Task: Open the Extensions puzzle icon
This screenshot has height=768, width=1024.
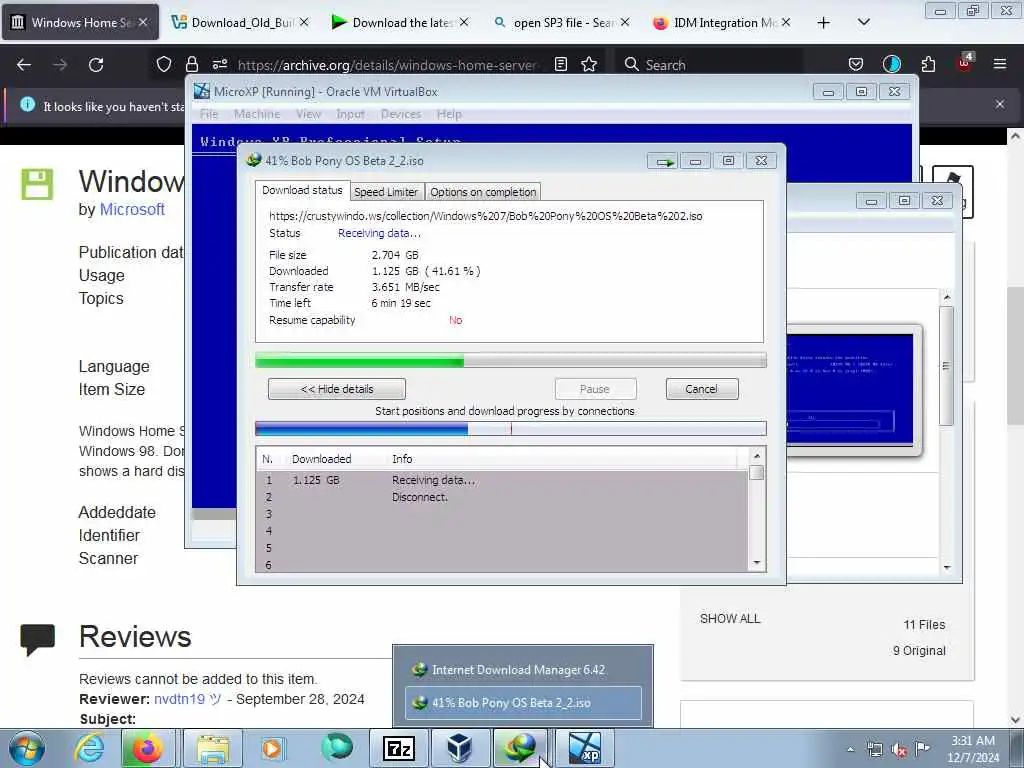Action: (x=928, y=64)
